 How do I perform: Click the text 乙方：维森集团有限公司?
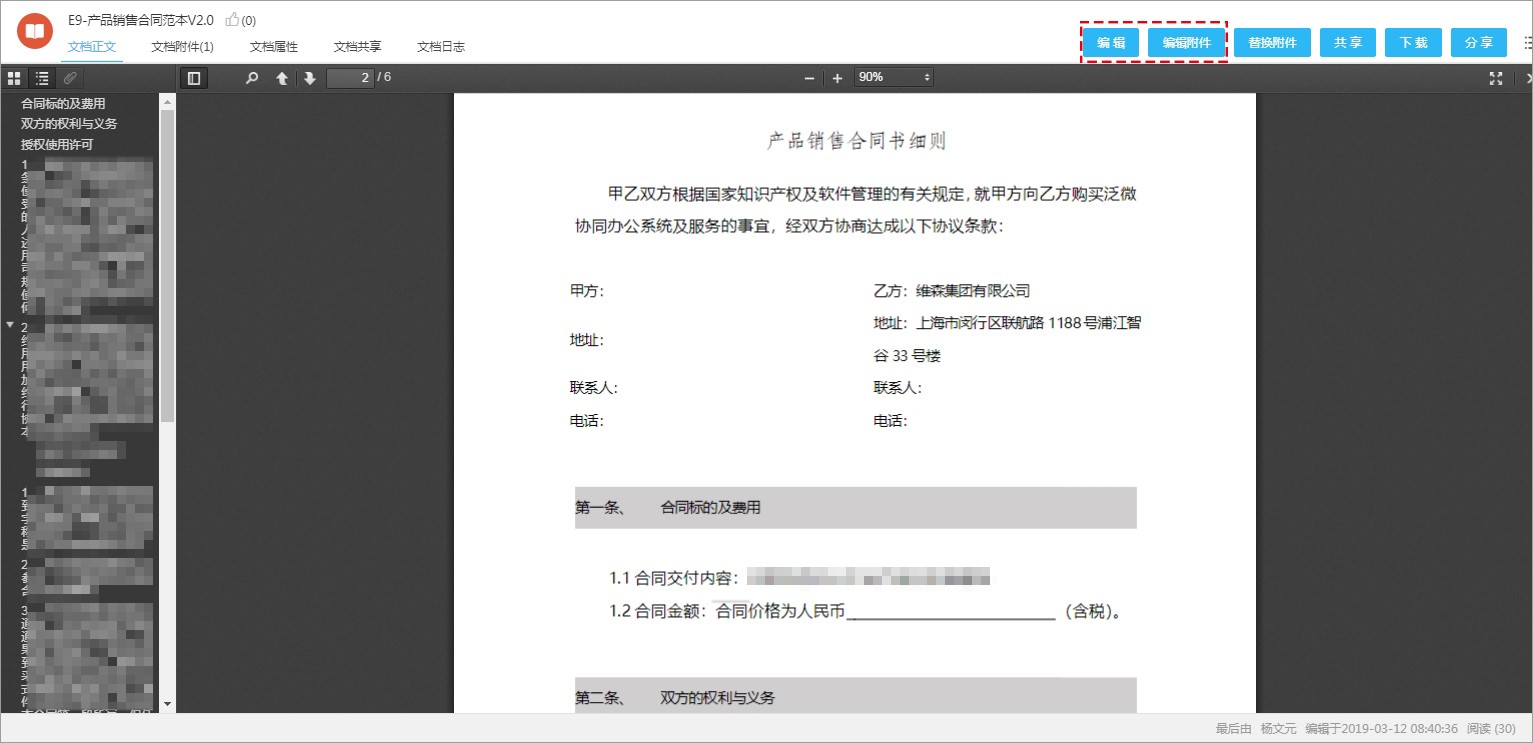coord(951,291)
